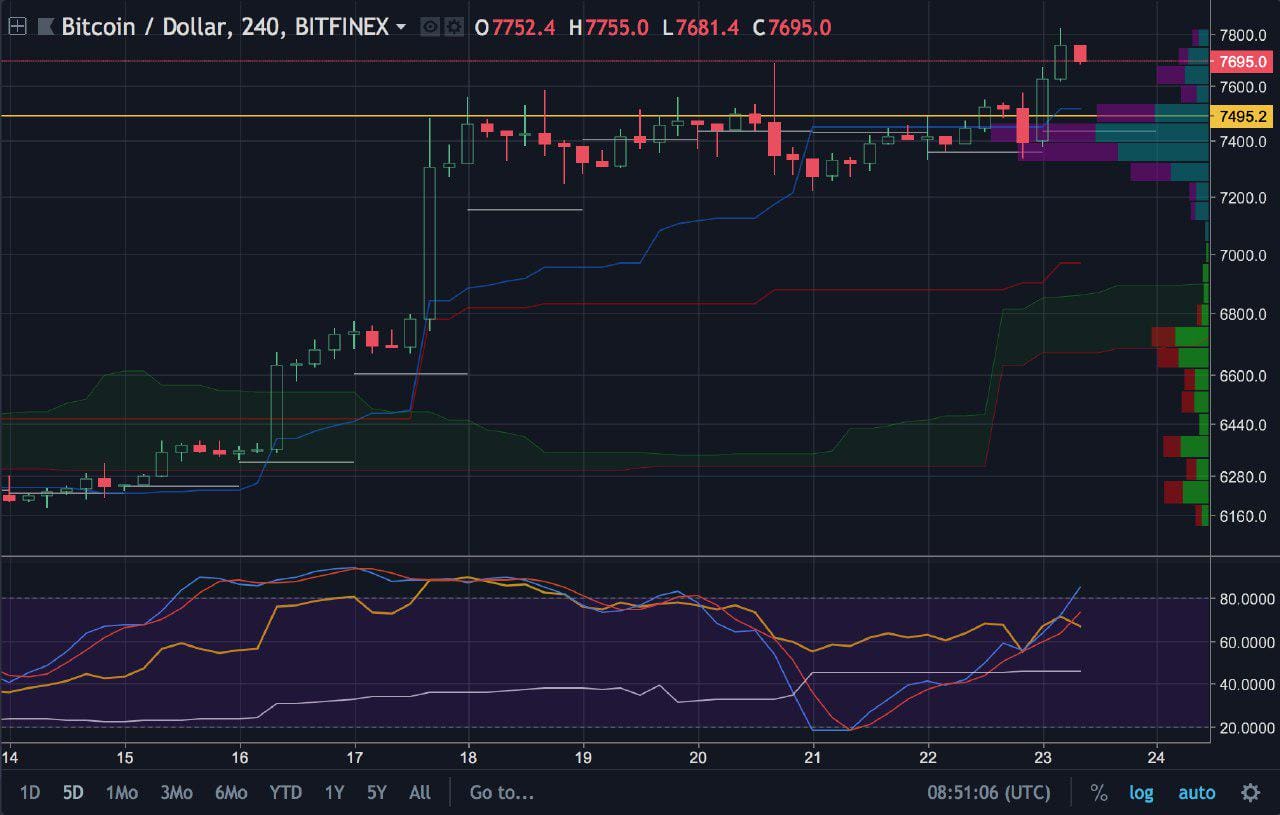Select the 1D time range

pos(30,793)
